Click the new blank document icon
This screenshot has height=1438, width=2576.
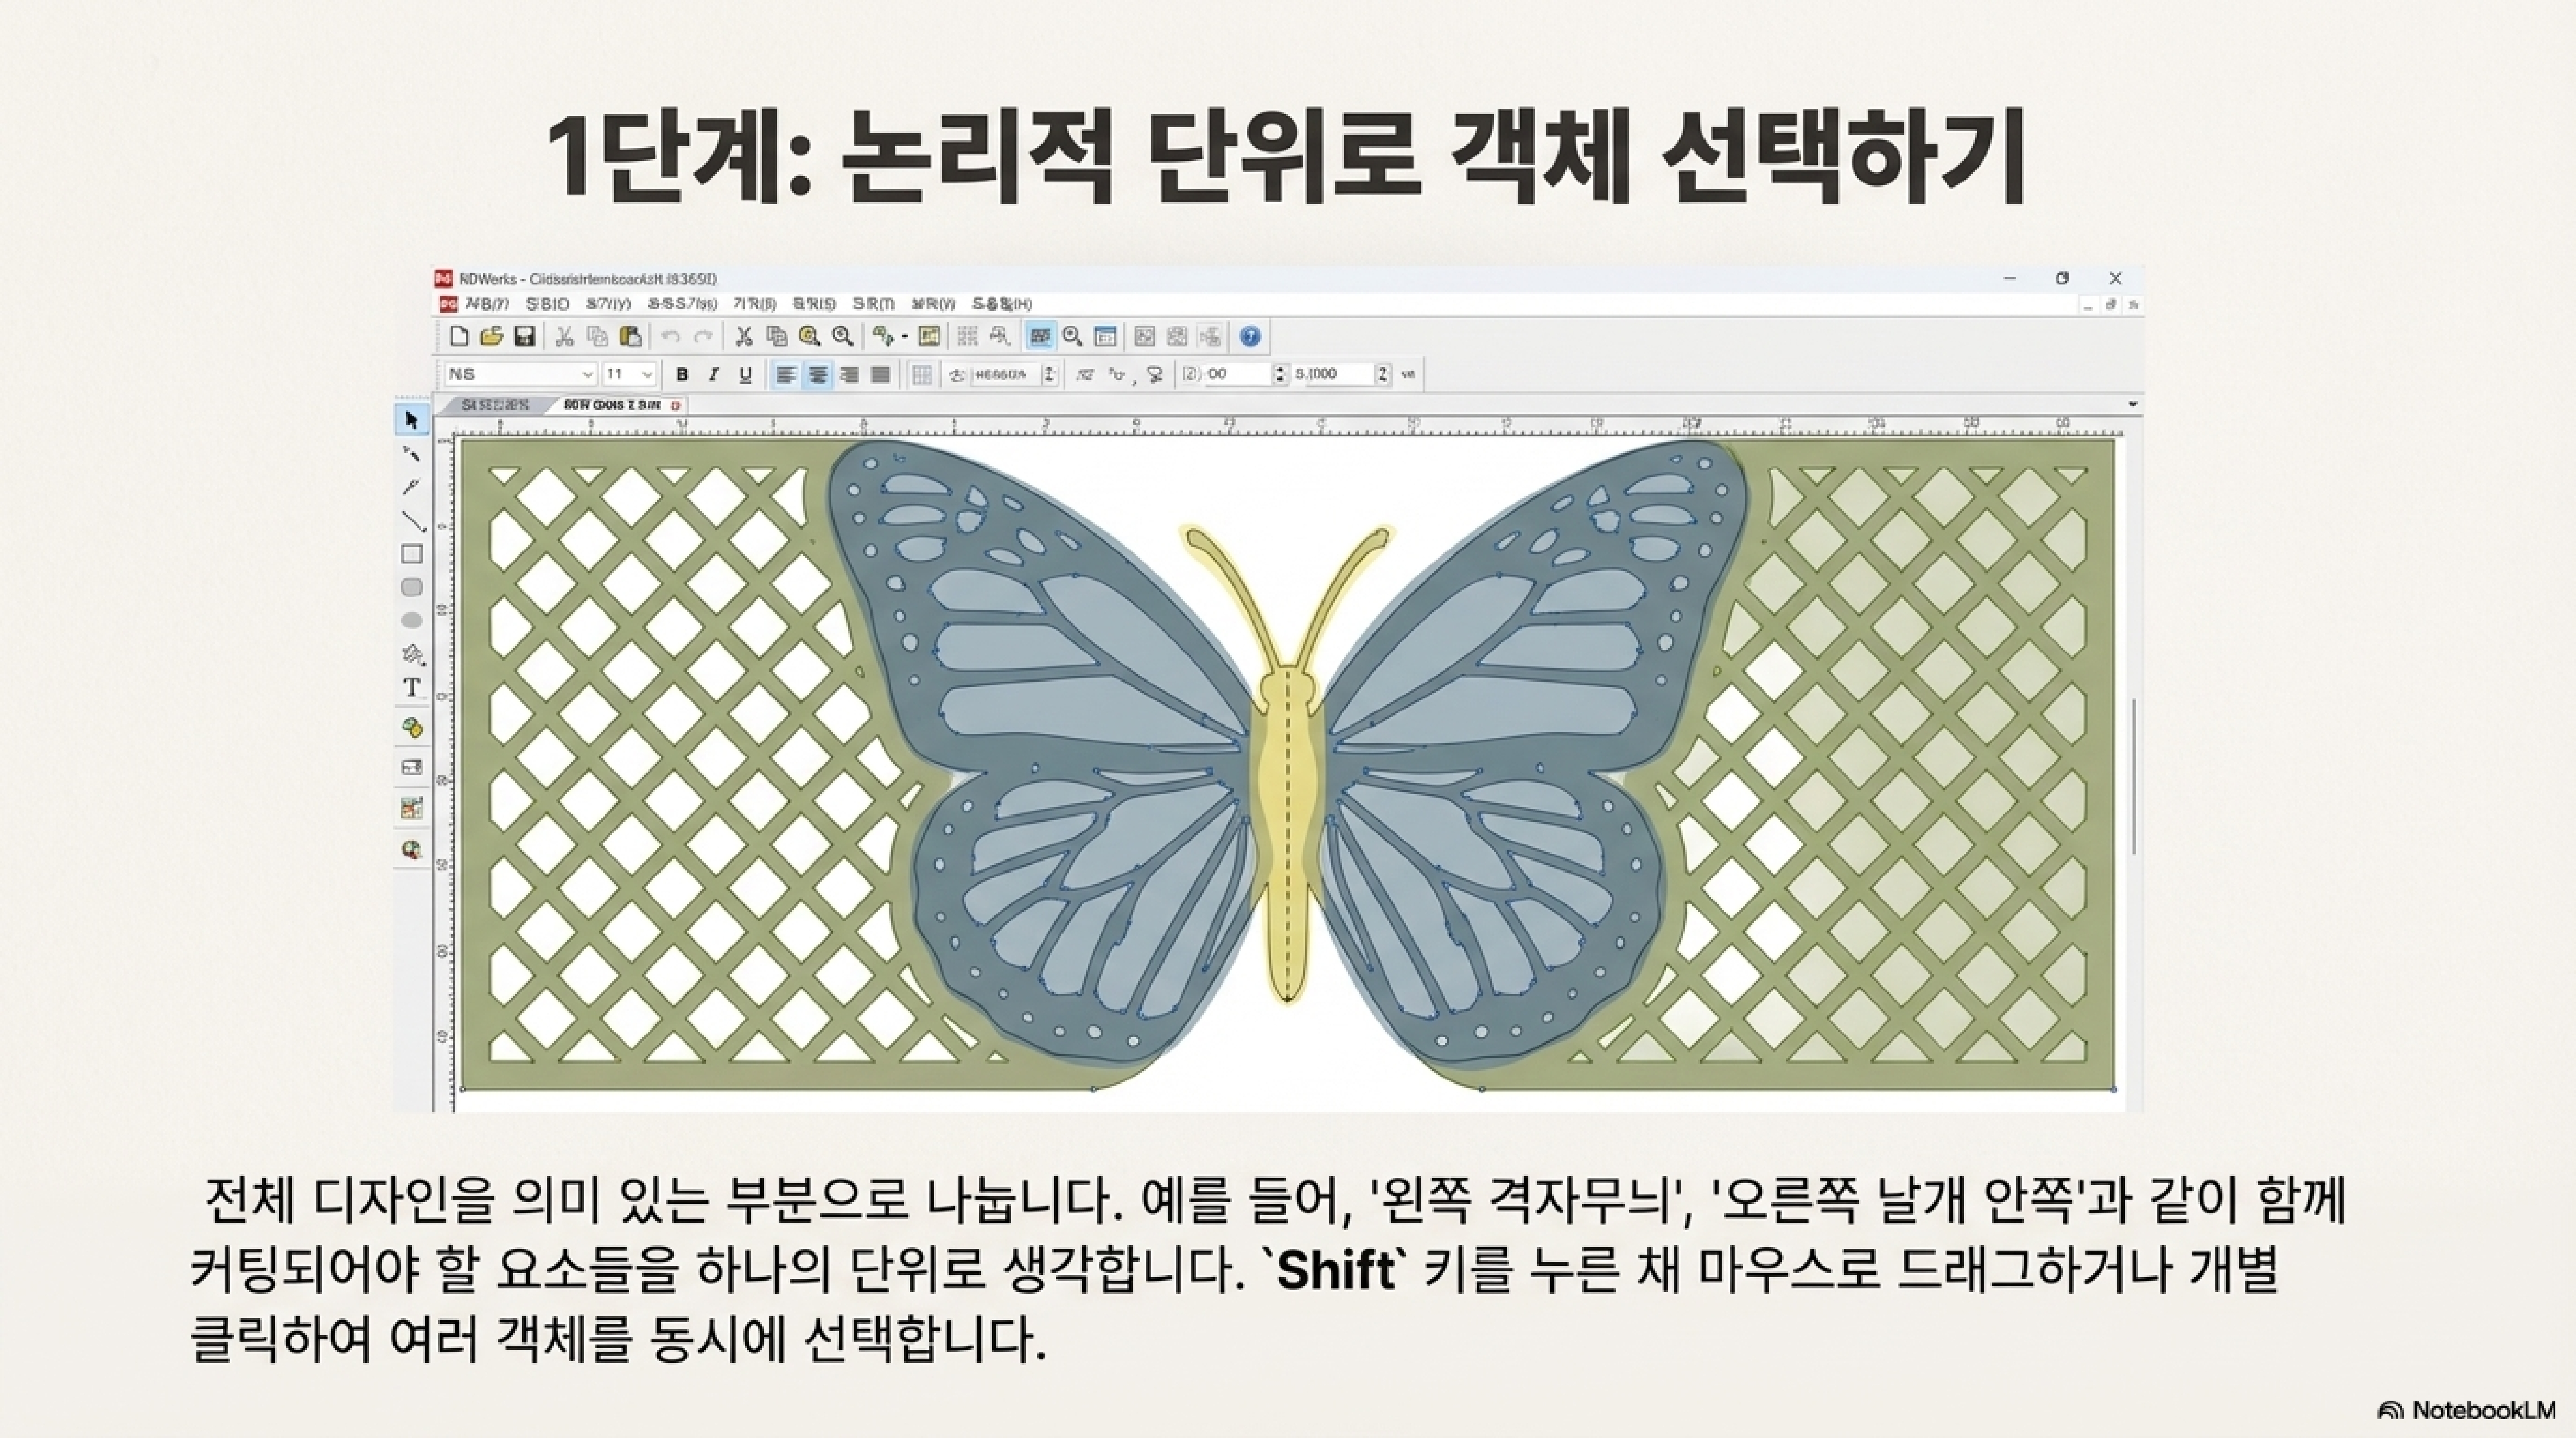459,337
